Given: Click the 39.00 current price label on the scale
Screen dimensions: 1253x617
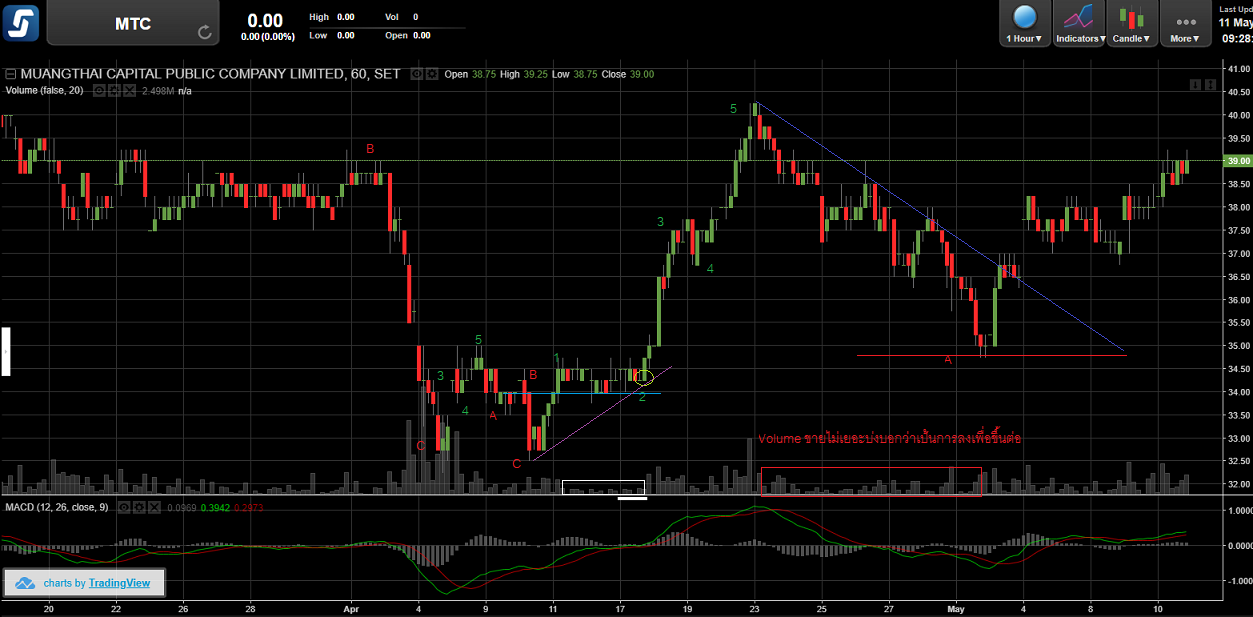Looking at the screenshot, I should pos(1237,161).
